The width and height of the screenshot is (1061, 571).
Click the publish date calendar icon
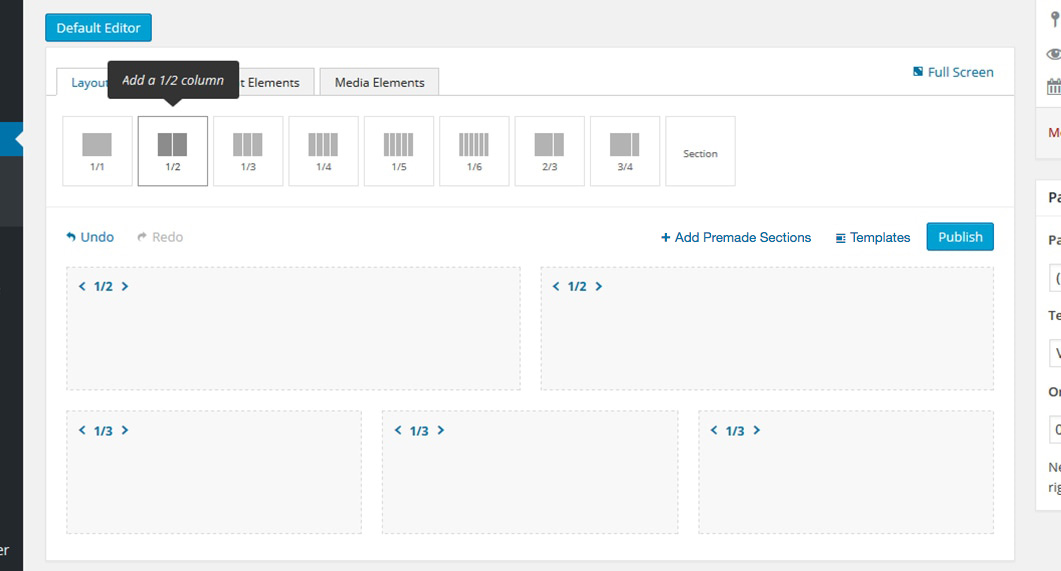click(x=1054, y=87)
